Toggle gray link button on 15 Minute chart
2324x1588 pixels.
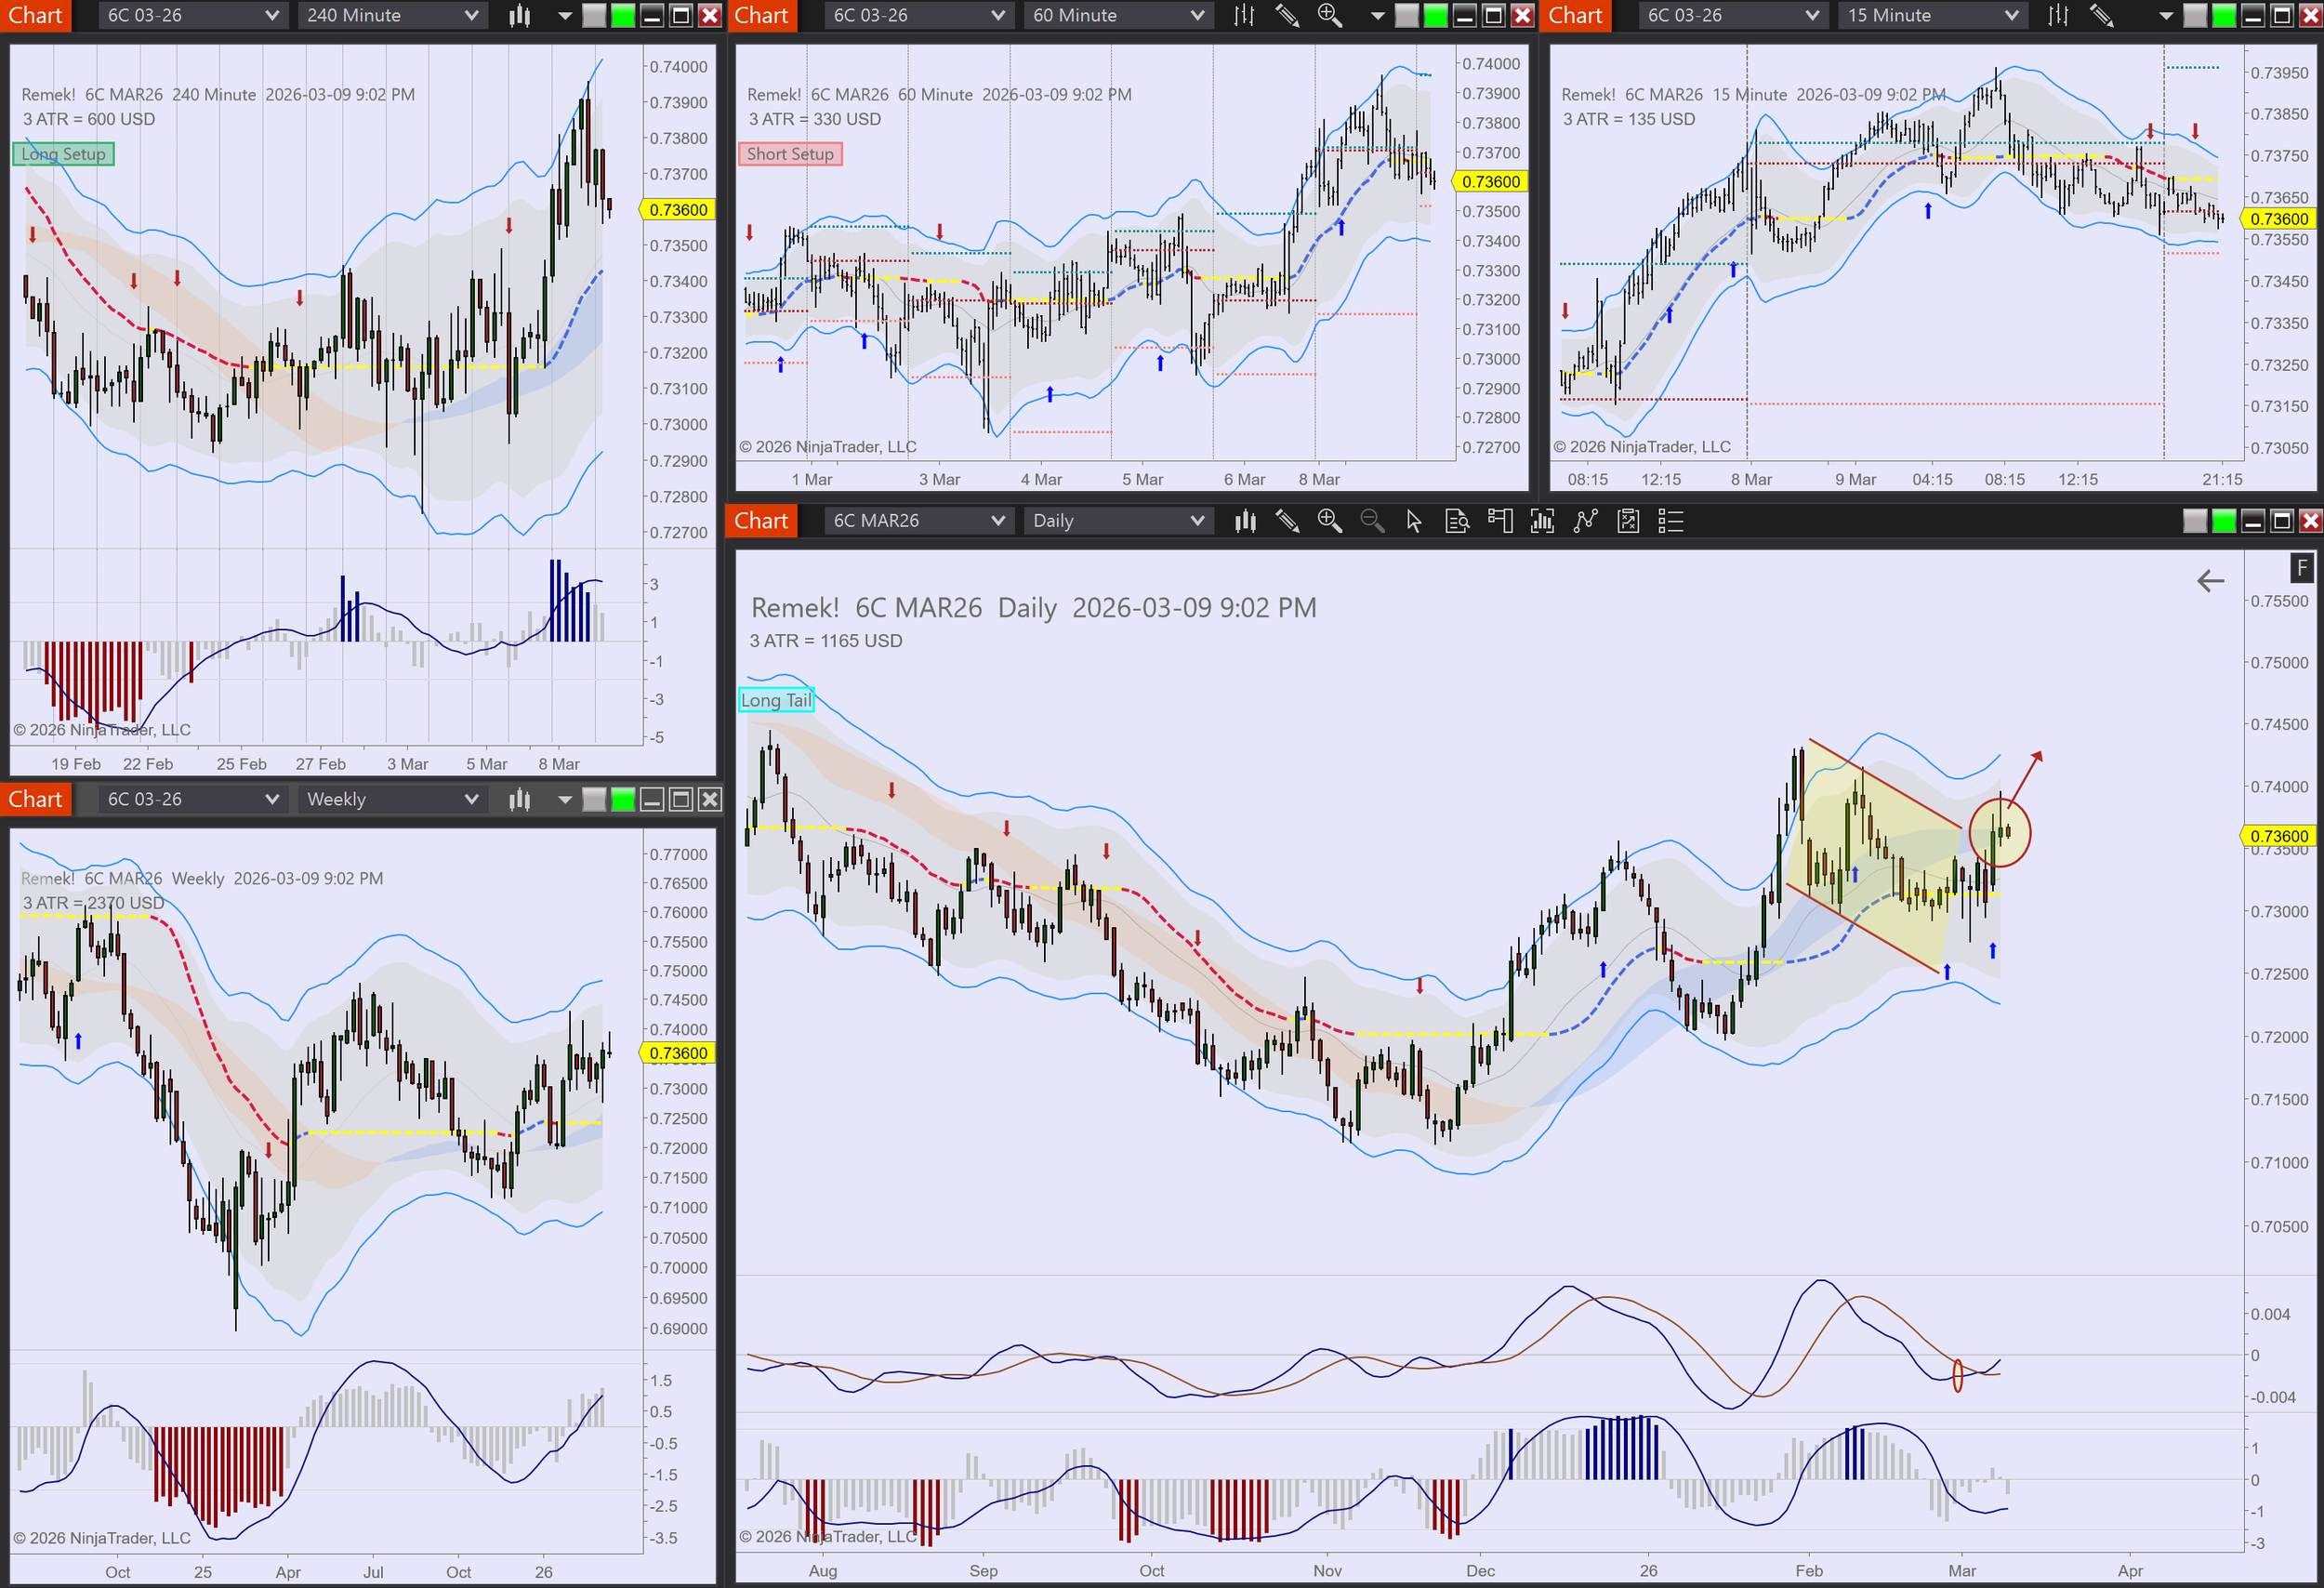tap(2195, 15)
